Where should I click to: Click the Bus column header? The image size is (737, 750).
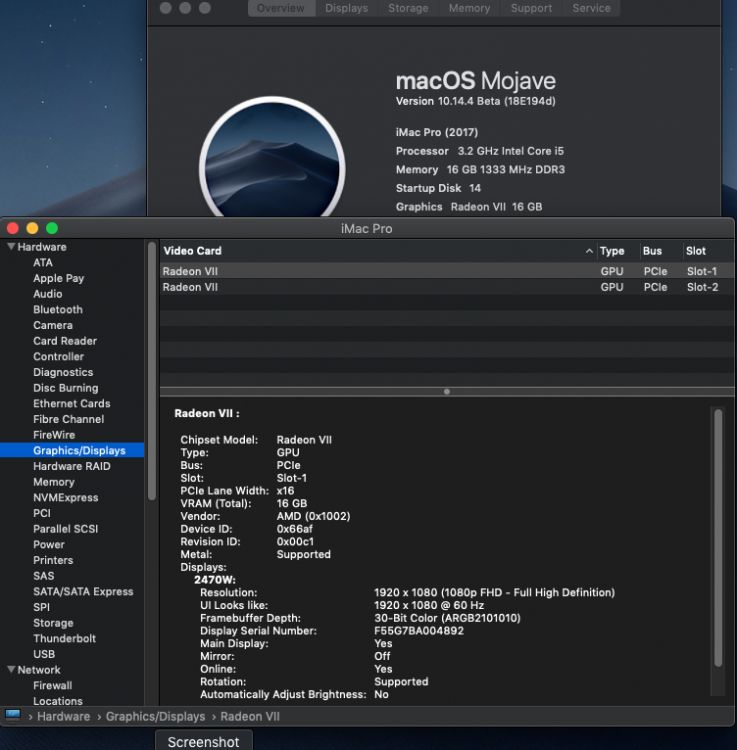pos(652,251)
